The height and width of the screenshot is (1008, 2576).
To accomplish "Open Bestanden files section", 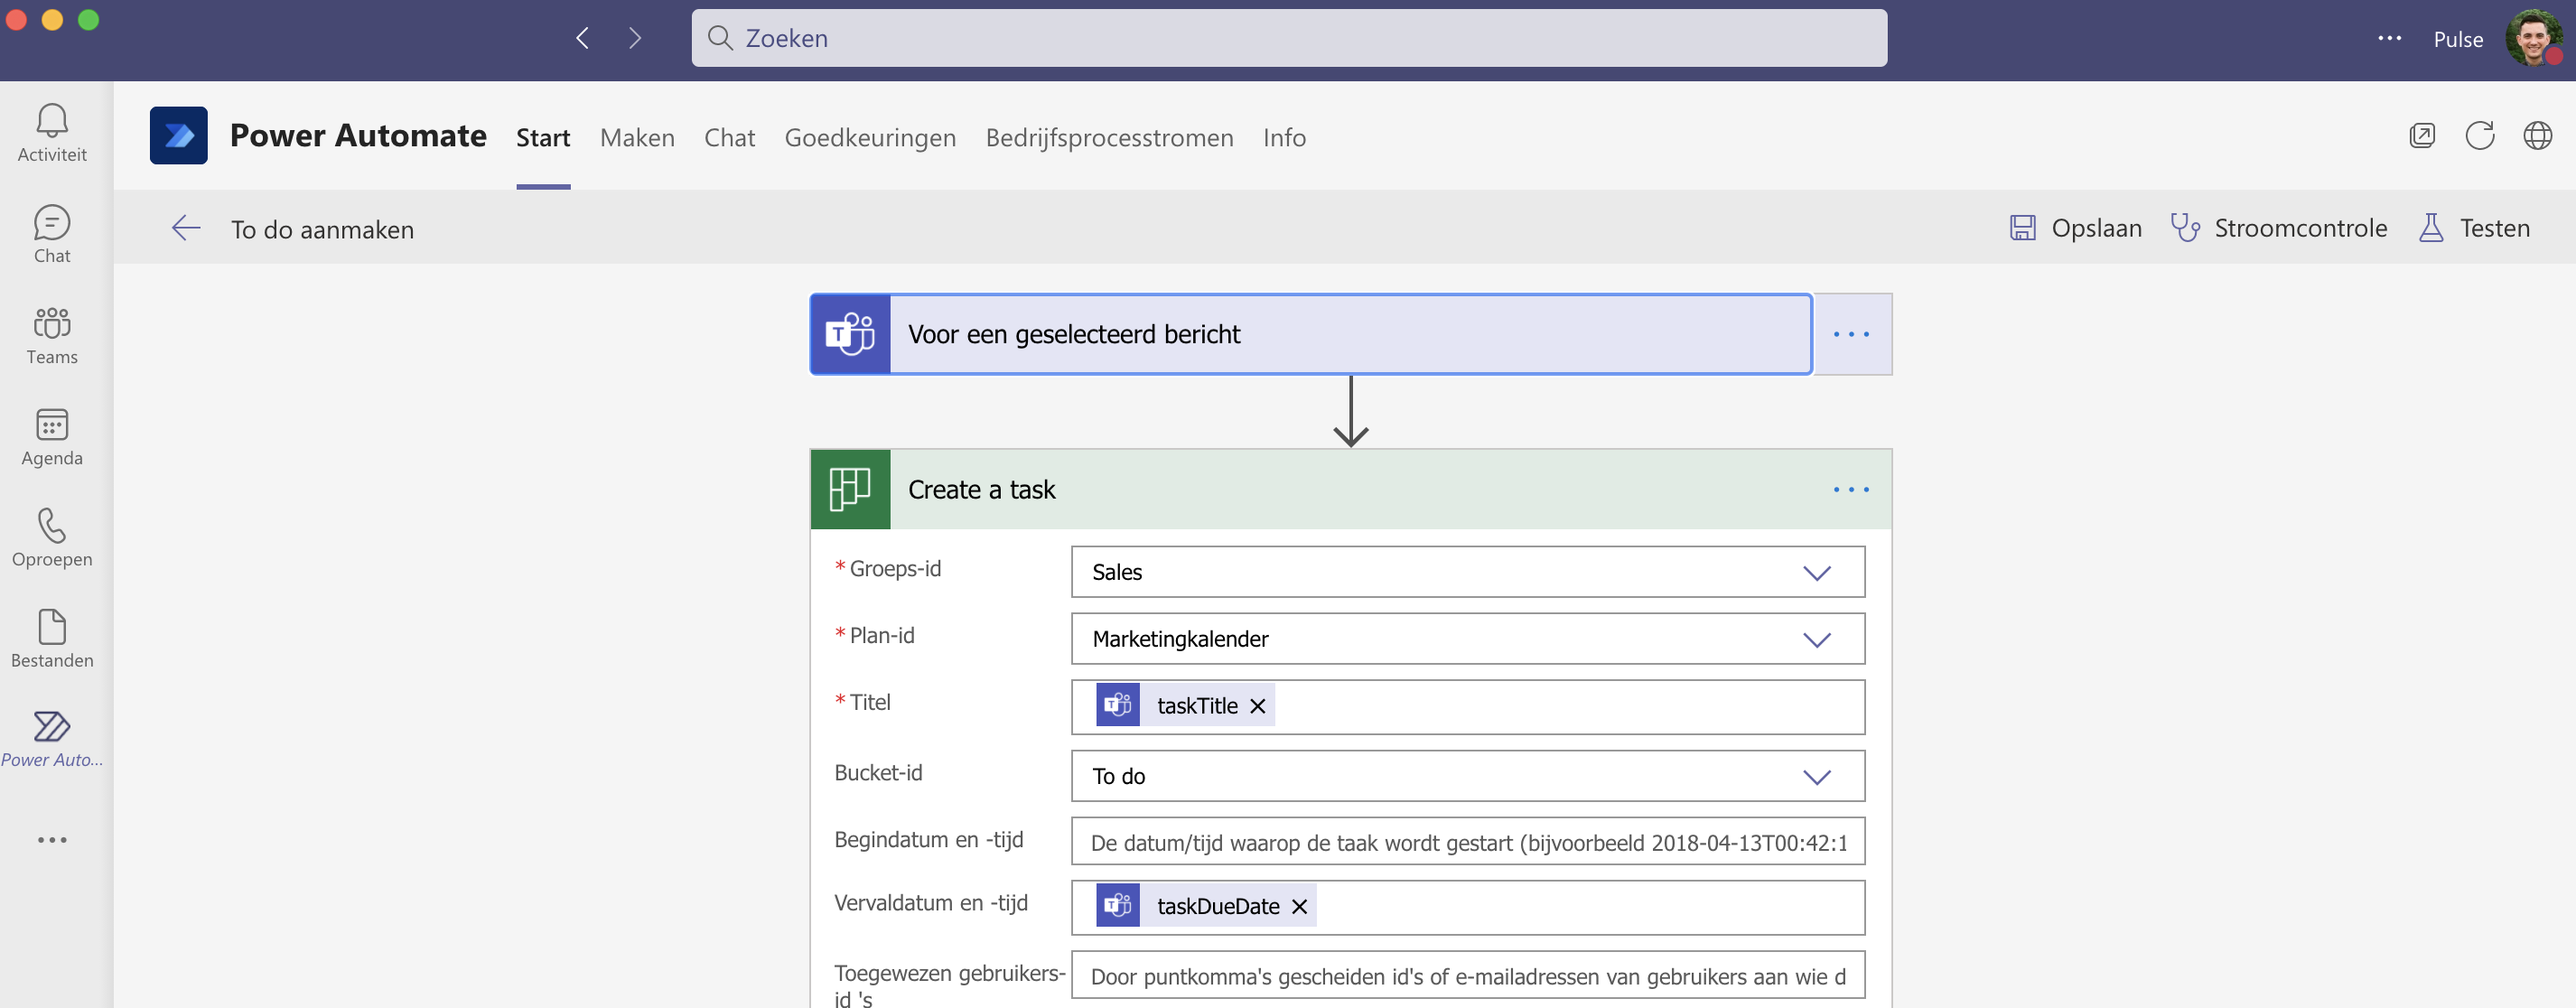I will pos(52,639).
